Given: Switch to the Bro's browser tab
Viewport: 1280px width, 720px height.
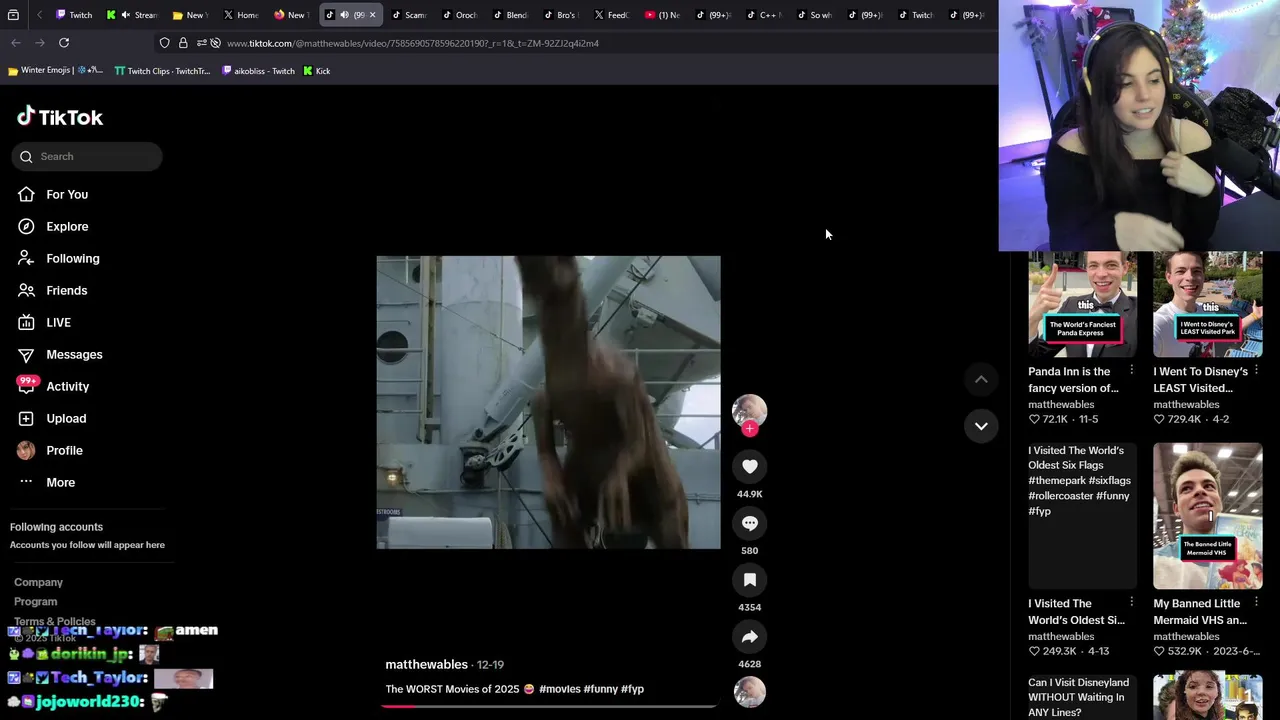Looking at the screenshot, I should pos(561,15).
